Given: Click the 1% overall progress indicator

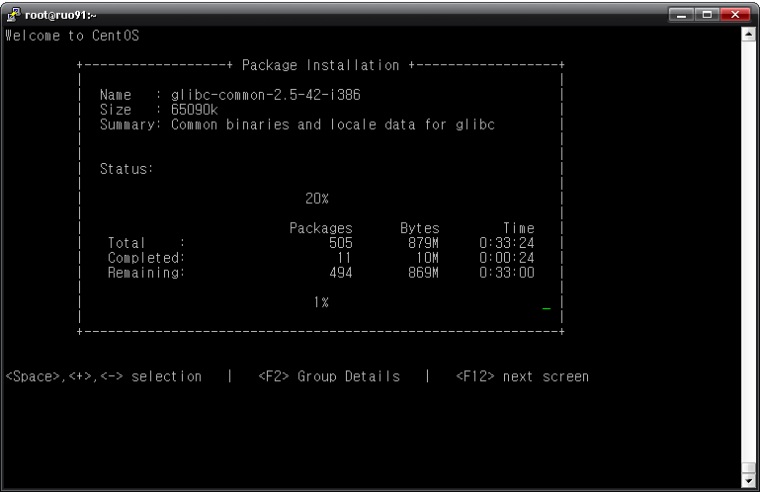Looking at the screenshot, I should tap(321, 302).
